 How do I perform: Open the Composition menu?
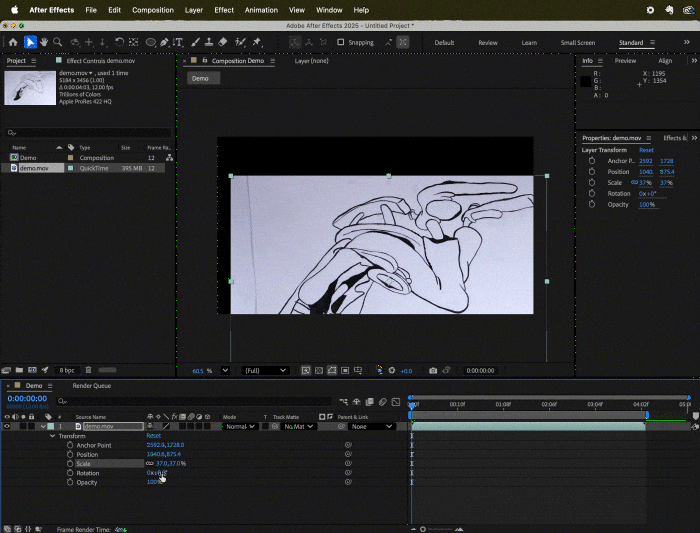[x=153, y=10]
